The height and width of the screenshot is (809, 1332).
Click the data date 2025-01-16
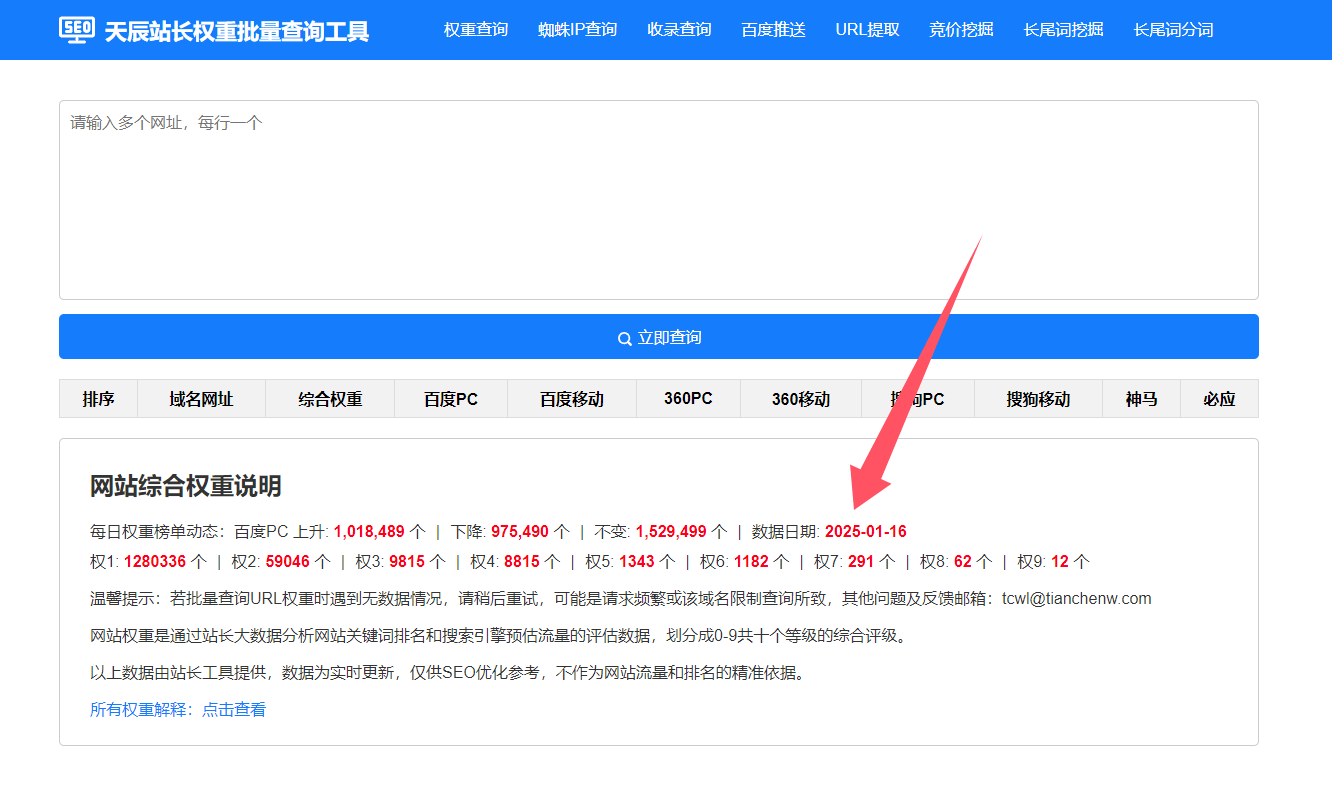(x=866, y=531)
